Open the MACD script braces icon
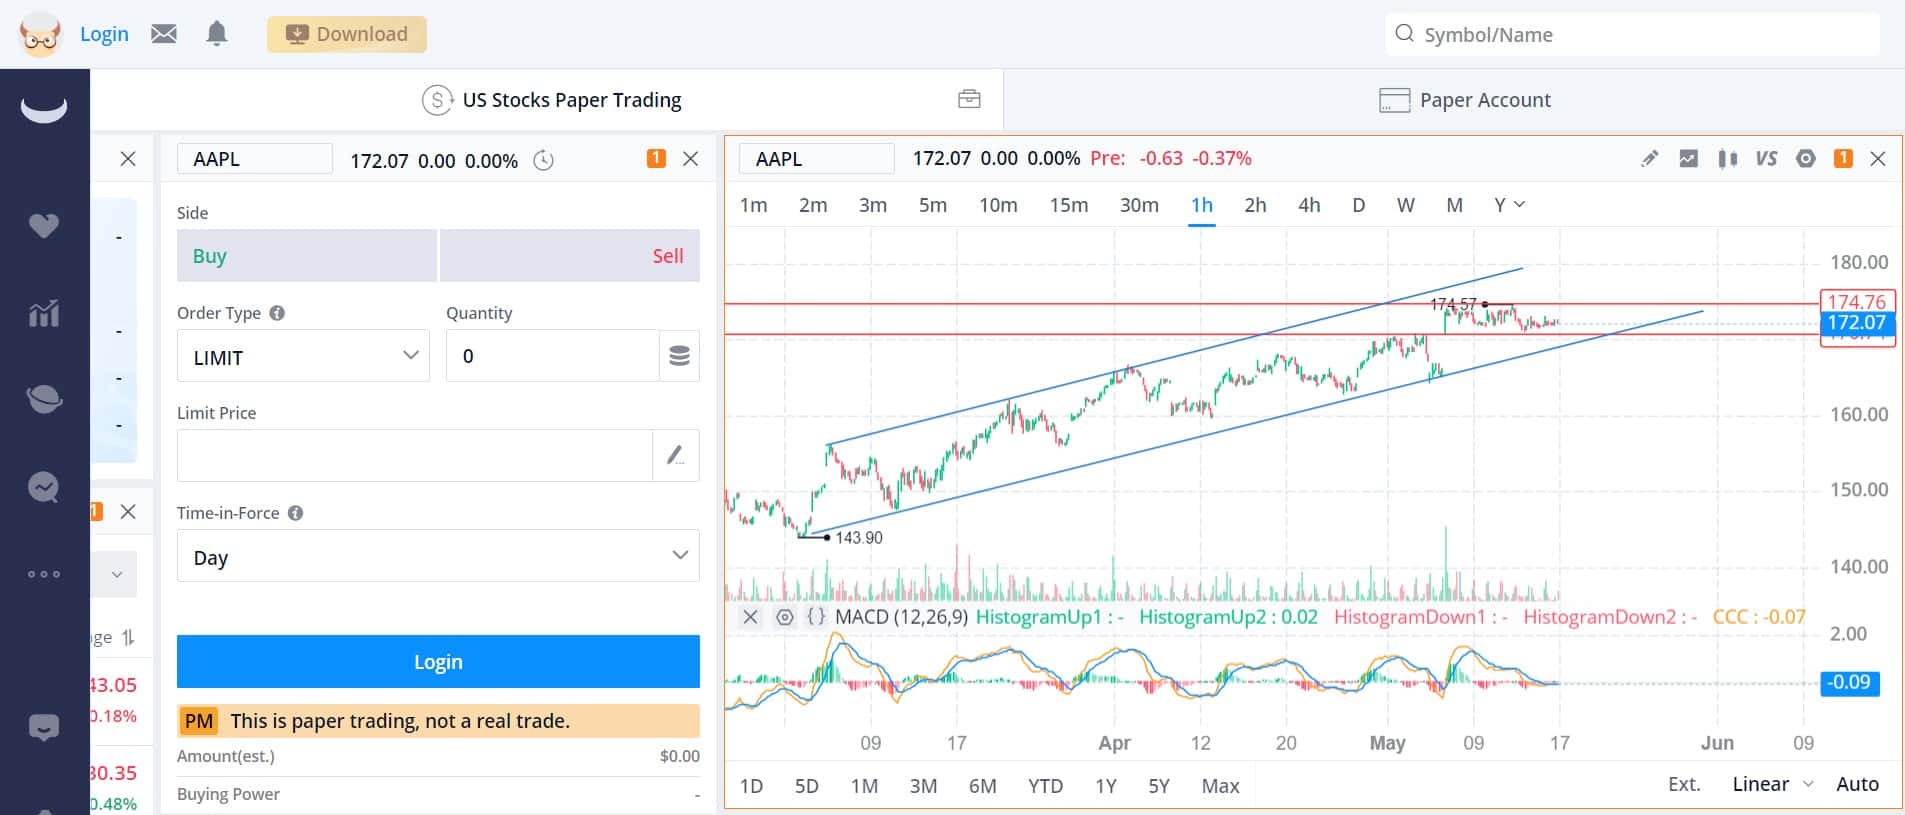Viewport: 1905px width, 815px height. [816, 617]
